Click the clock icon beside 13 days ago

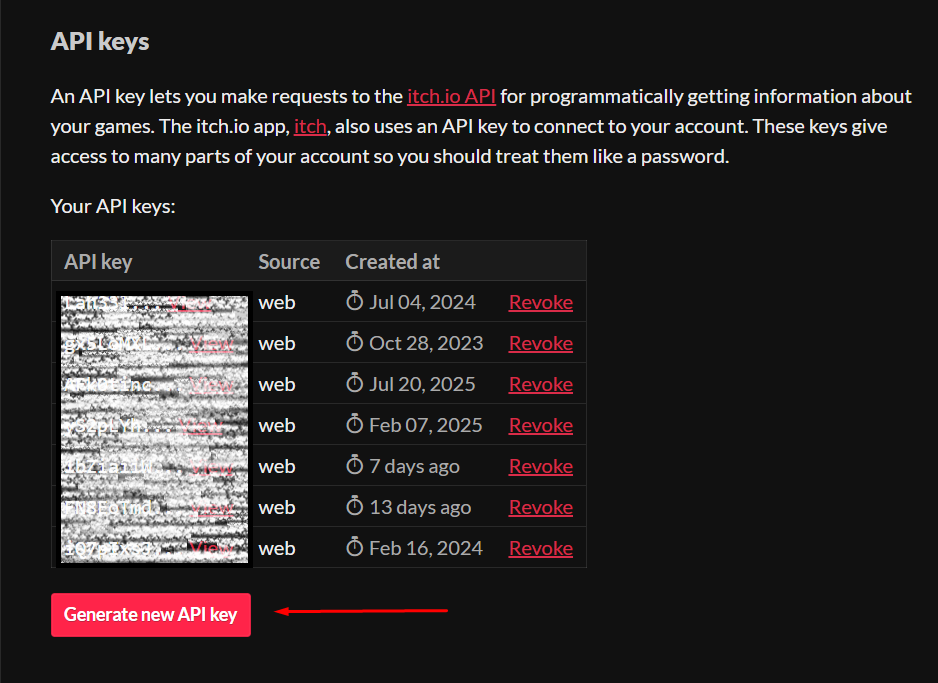(354, 506)
